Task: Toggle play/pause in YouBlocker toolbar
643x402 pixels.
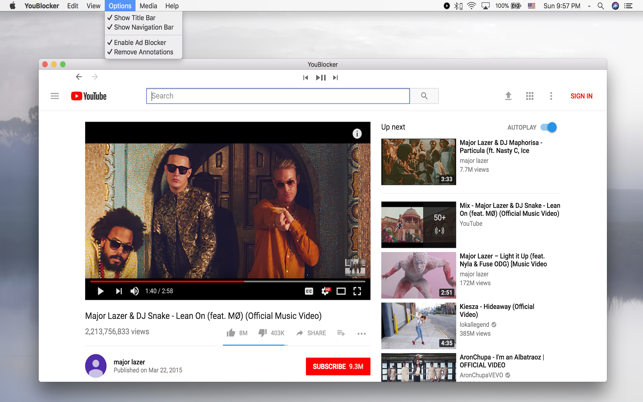Action: pos(321,78)
